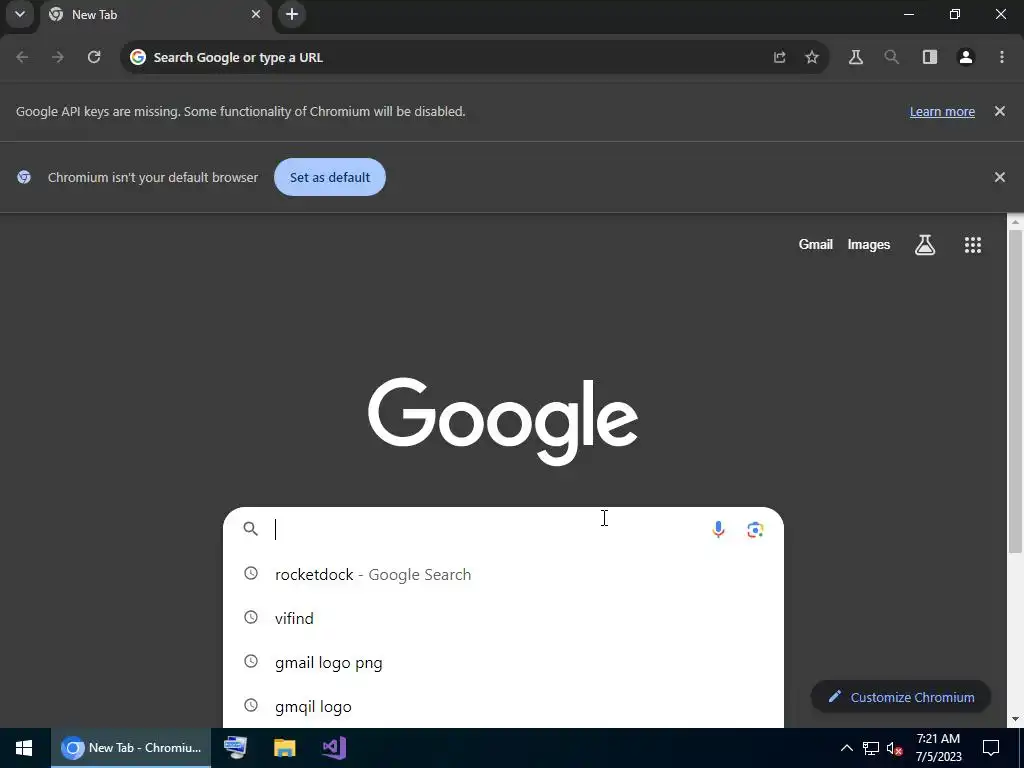The height and width of the screenshot is (768, 1024).
Task: Open the computer utility taskbar icon
Action: pos(236,748)
